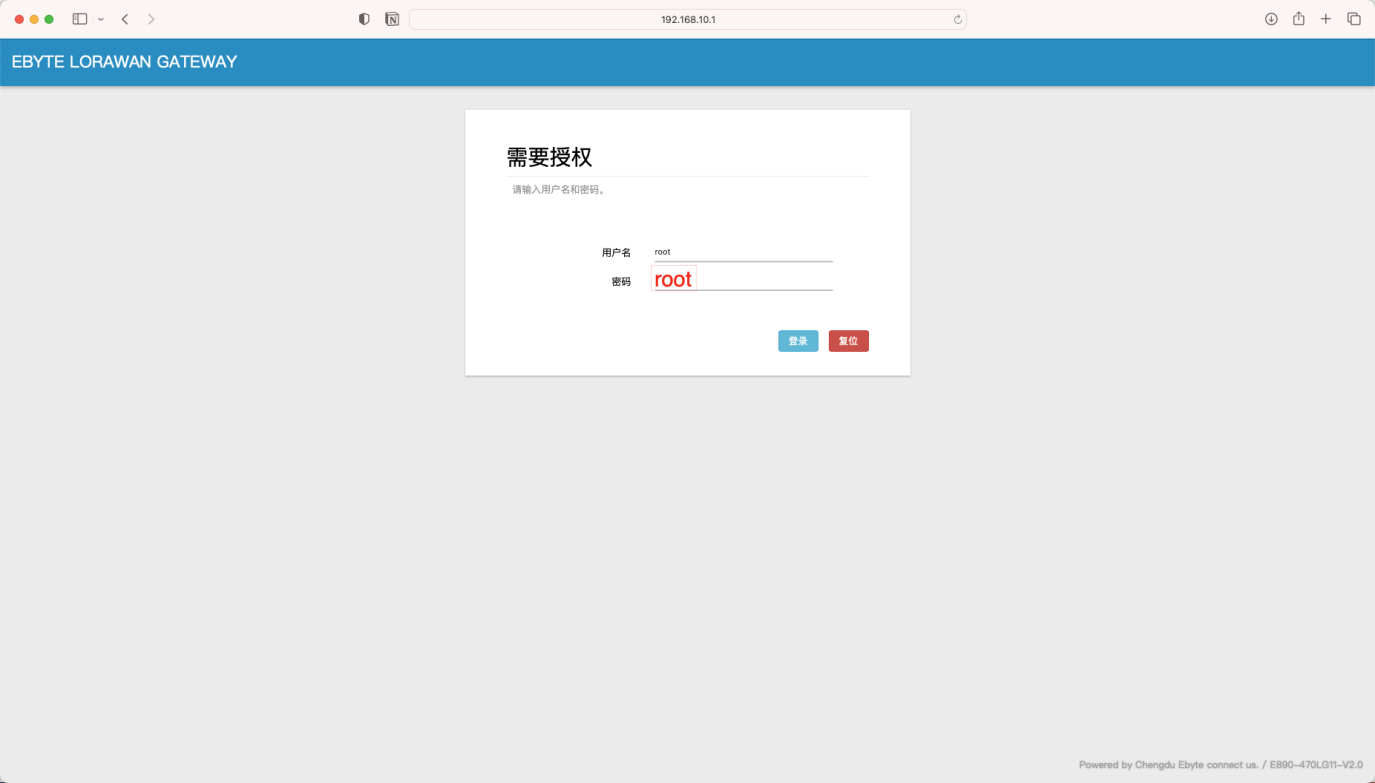1375x783 pixels.
Task: Click the back navigation arrow
Action: 124,18
